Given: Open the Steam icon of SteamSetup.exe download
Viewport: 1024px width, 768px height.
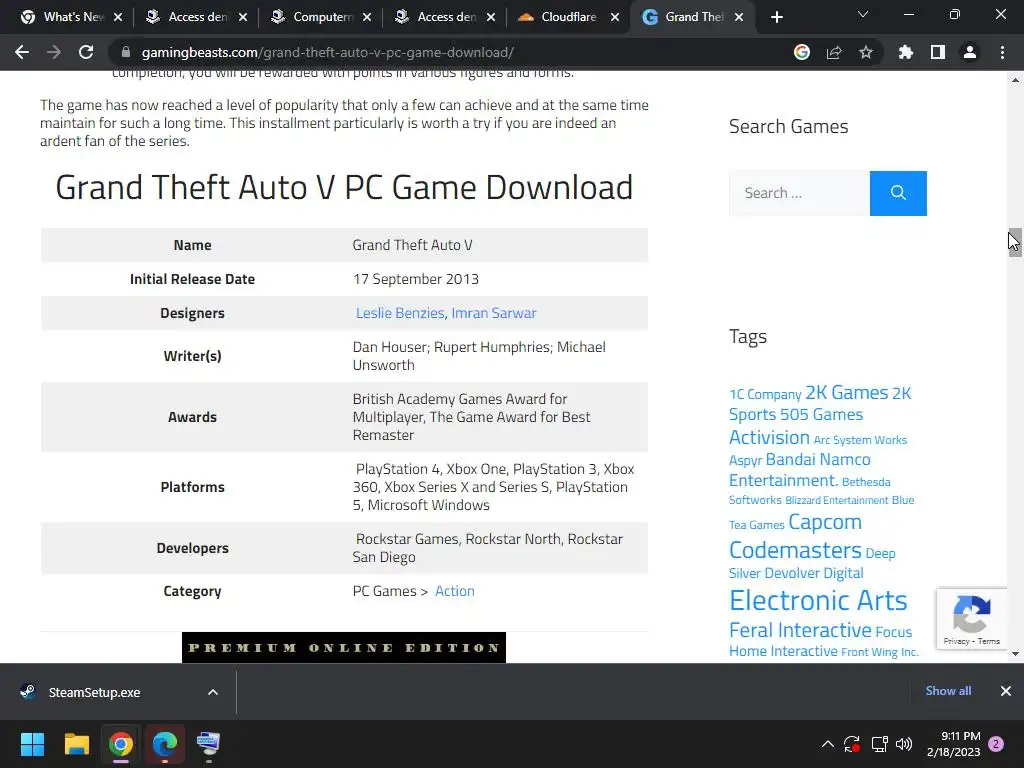Looking at the screenshot, I should coord(27,692).
